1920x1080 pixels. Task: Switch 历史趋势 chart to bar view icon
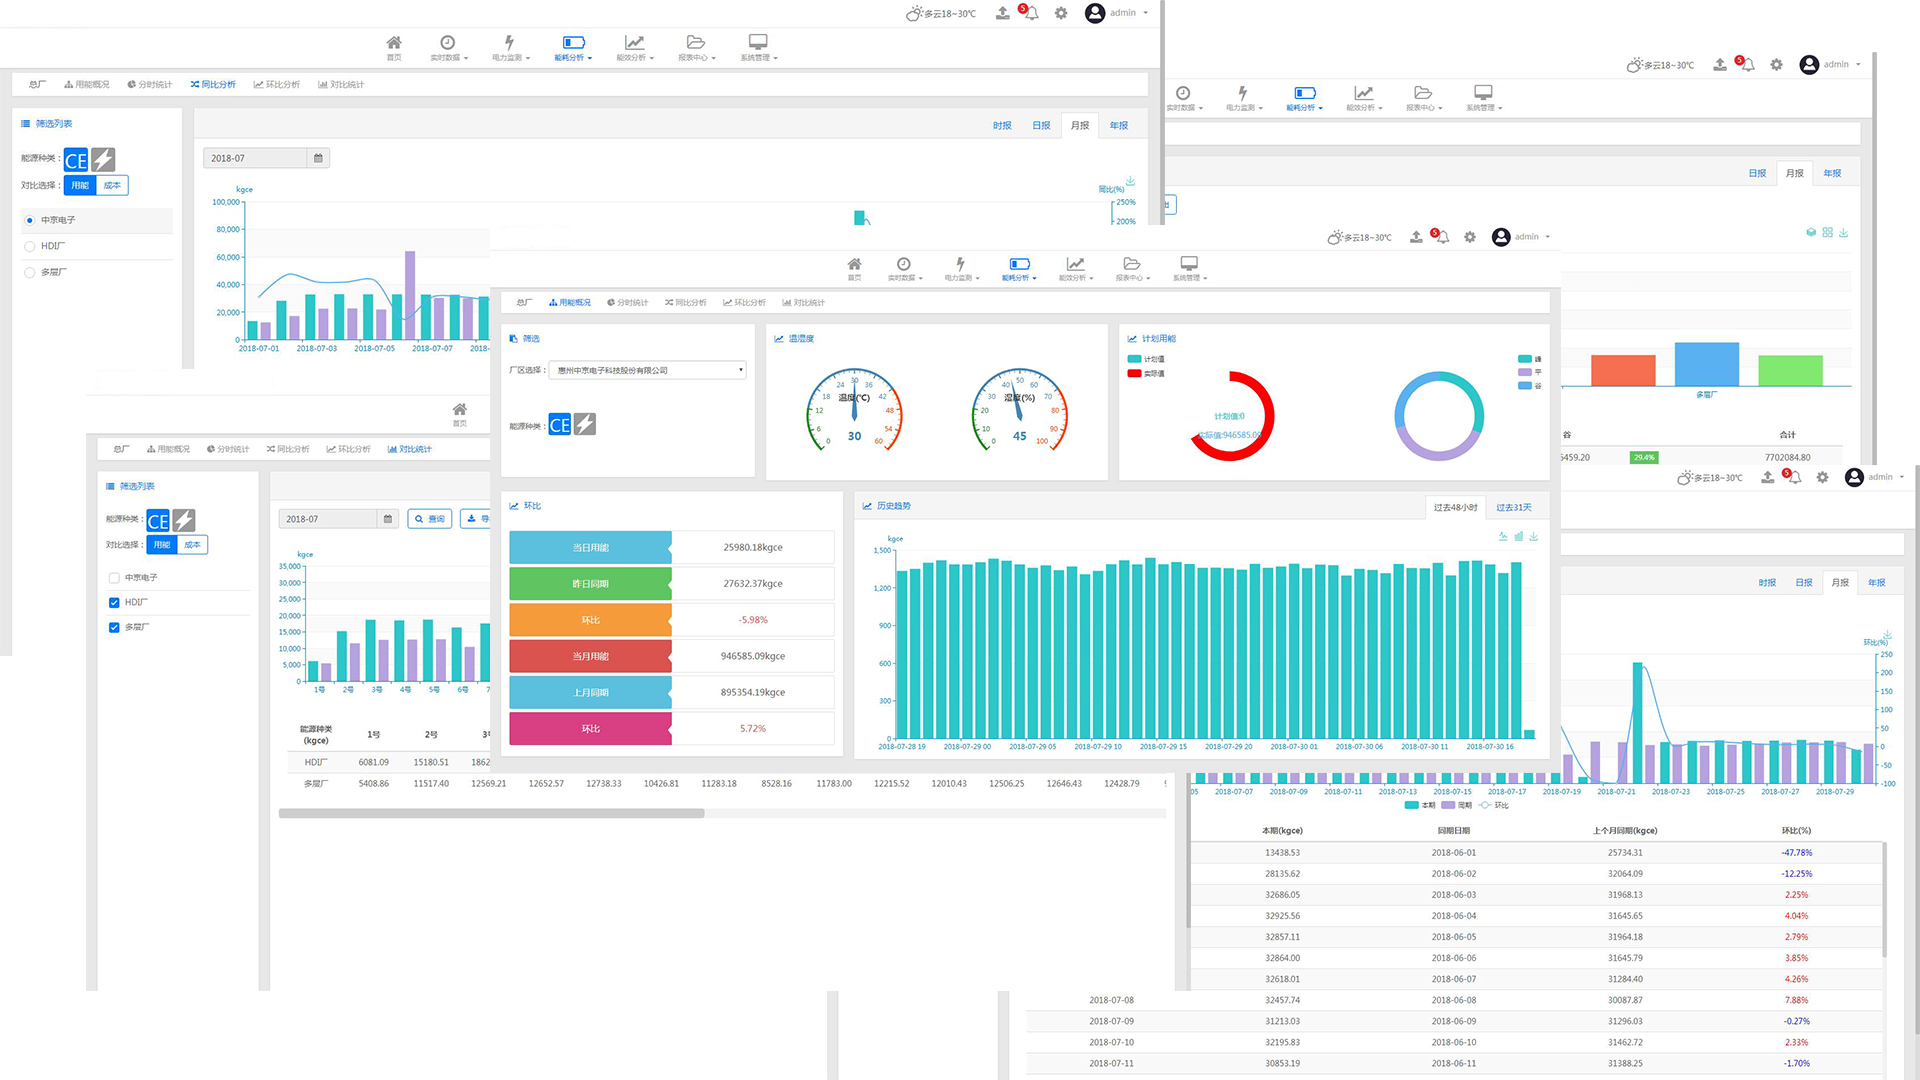point(1518,537)
